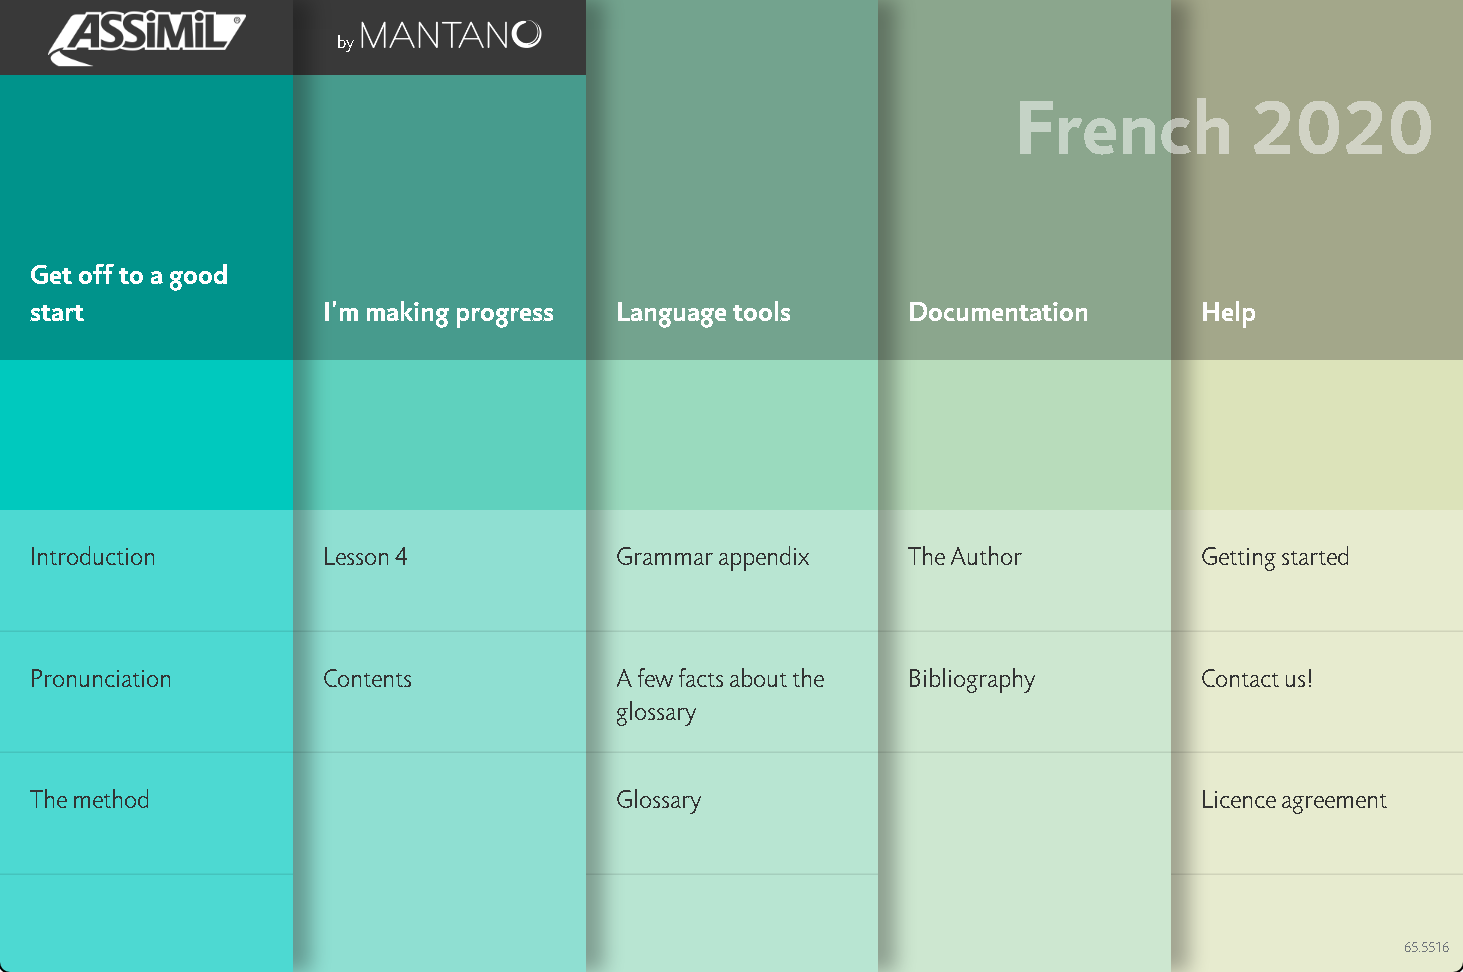Screen dimensions: 1463x972
Task: Open the Grammar appendix
Action: [x=732, y=570]
